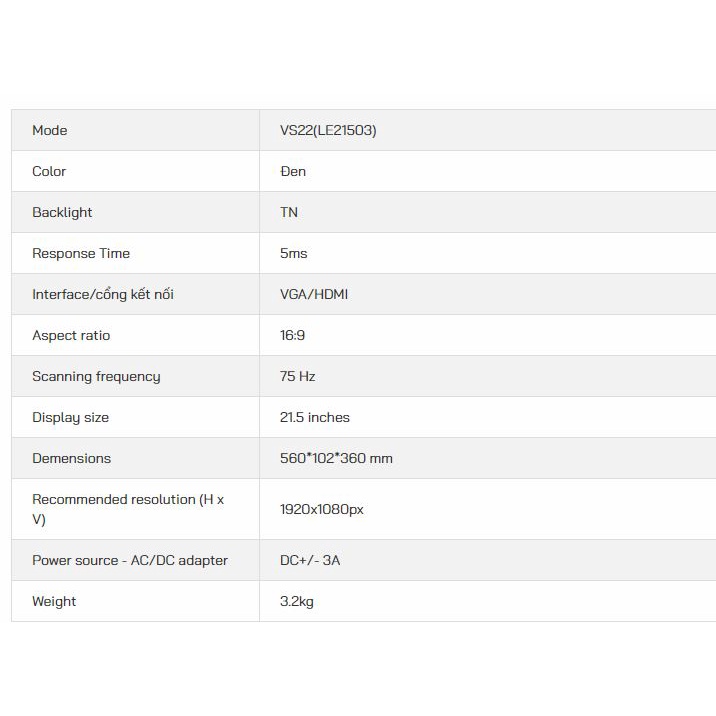Select the '560*102*360 mm' dimensions value
The height and width of the screenshot is (716, 716).
click(336, 458)
